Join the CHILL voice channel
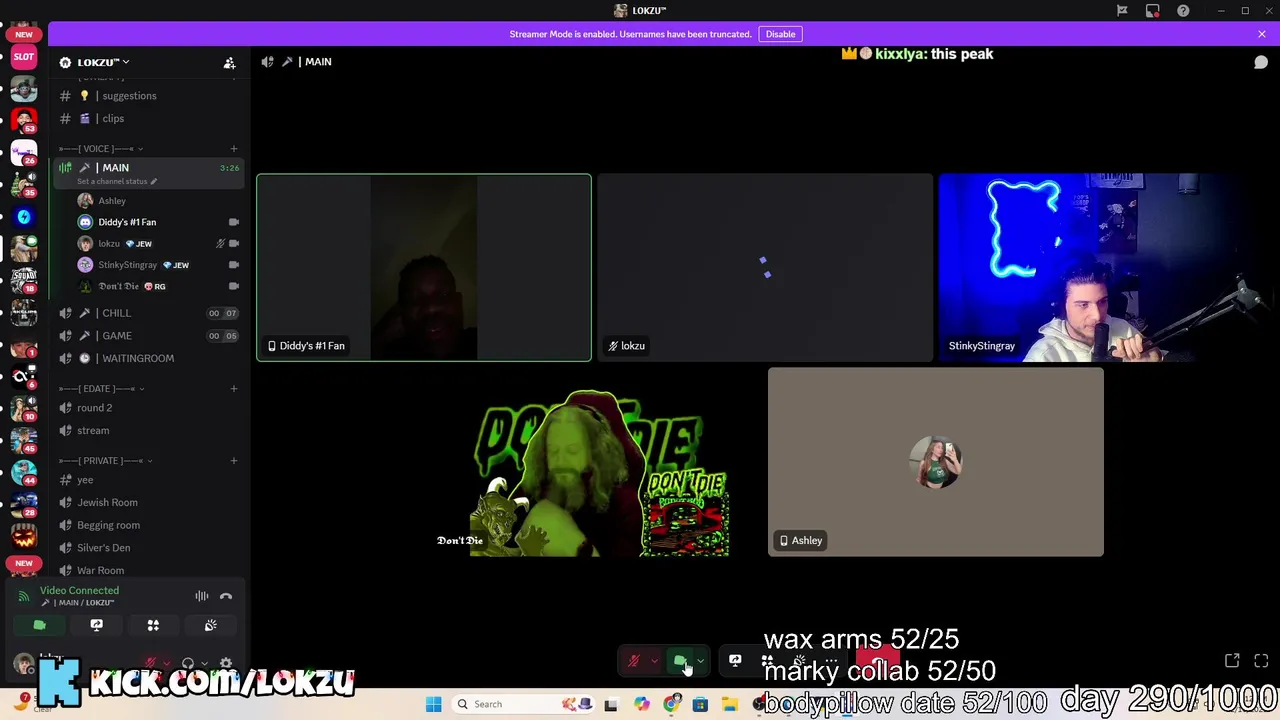1280x720 pixels. pos(149,313)
